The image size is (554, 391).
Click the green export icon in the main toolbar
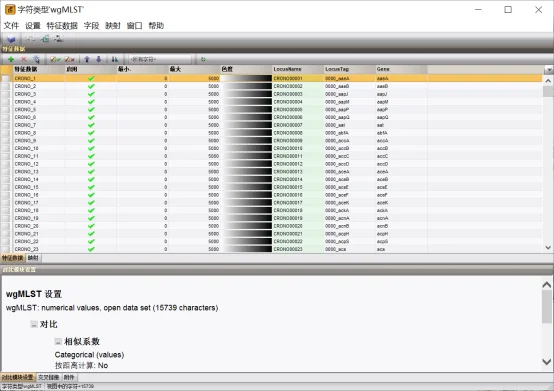click(x=45, y=39)
